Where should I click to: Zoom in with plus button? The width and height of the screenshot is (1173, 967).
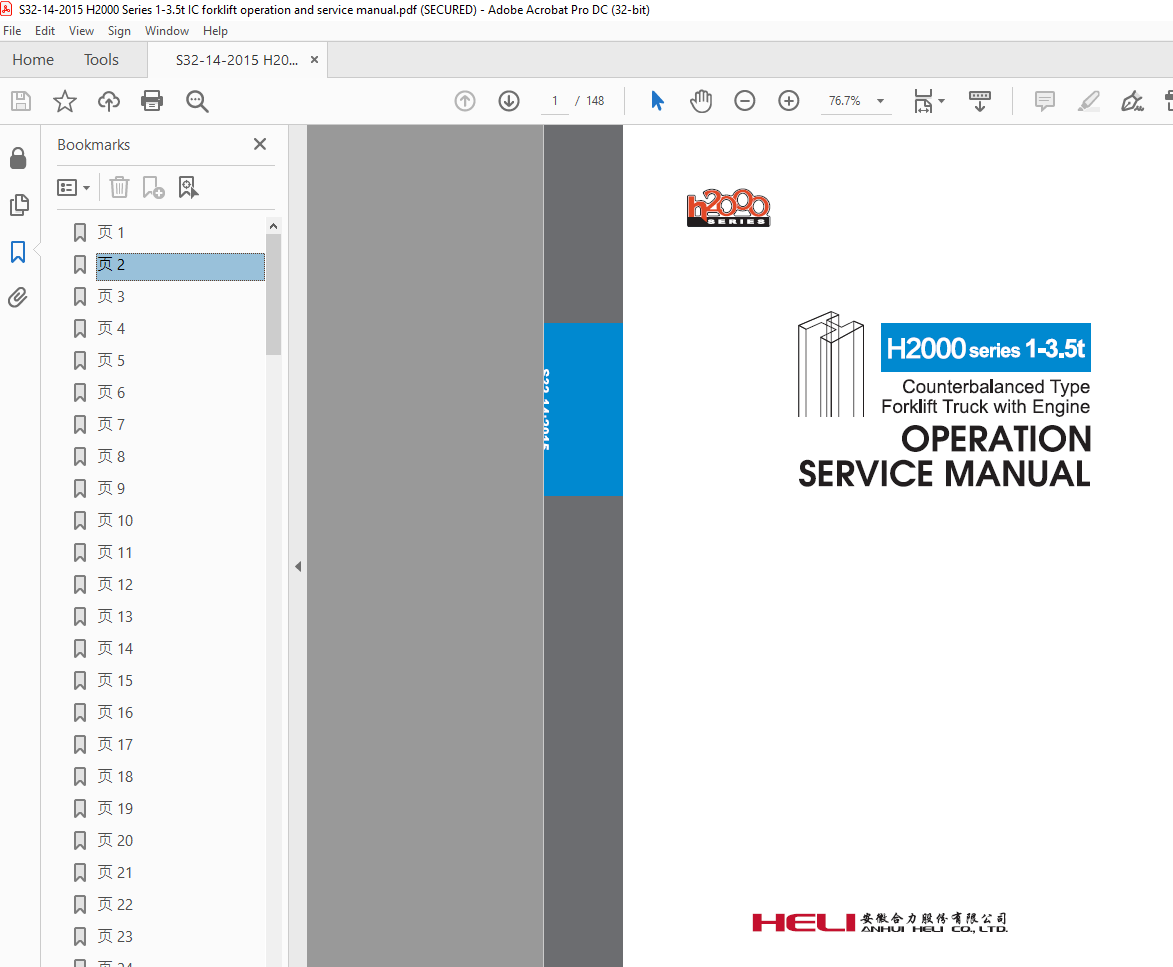(x=788, y=101)
